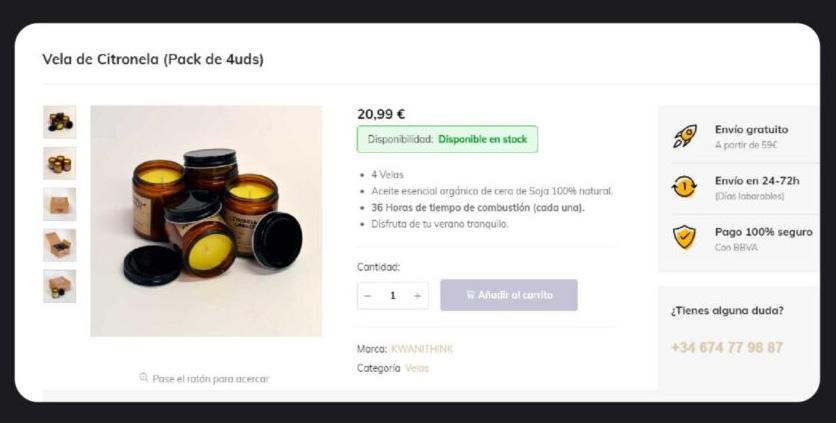The width and height of the screenshot is (836, 423).
Task: Select the second thumbnail with four candles
Action: [59, 163]
